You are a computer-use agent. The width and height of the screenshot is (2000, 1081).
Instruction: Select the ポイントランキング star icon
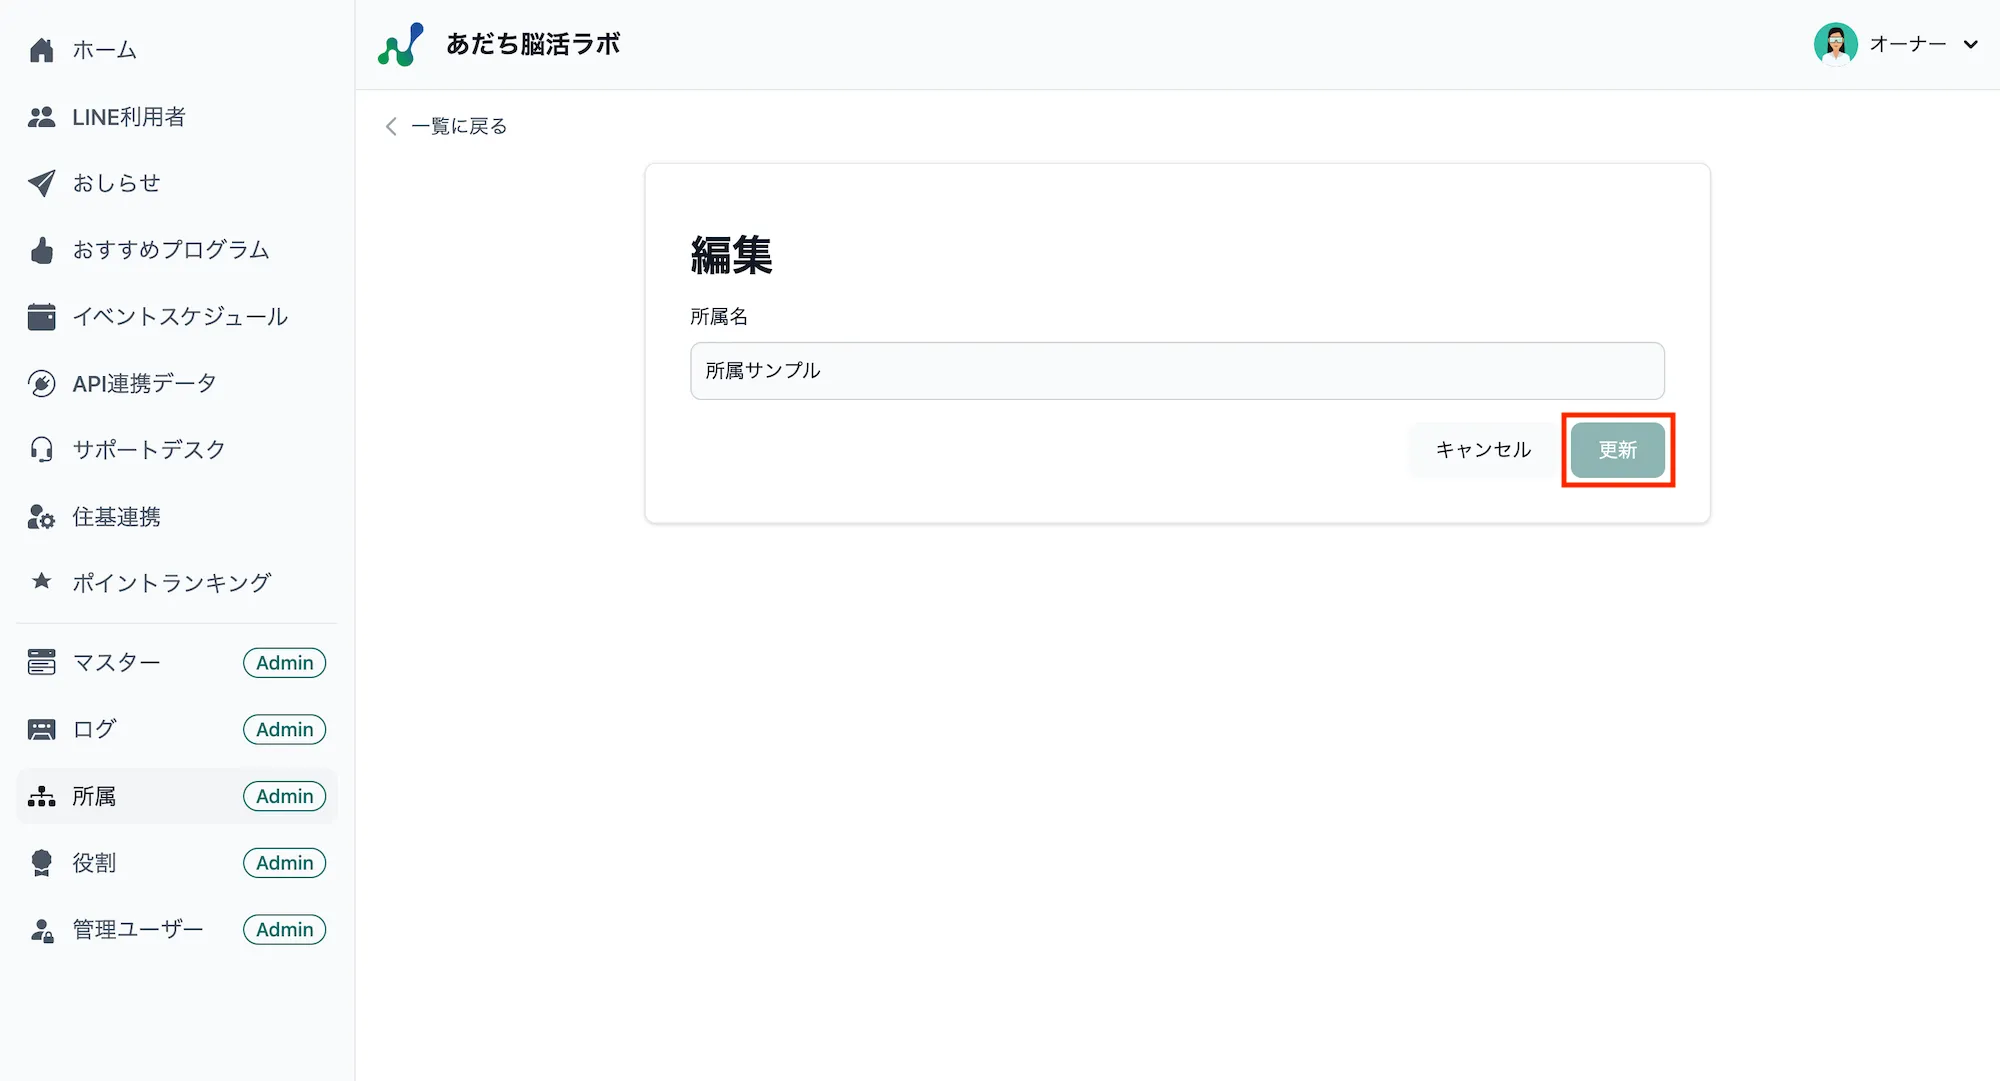click(41, 582)
